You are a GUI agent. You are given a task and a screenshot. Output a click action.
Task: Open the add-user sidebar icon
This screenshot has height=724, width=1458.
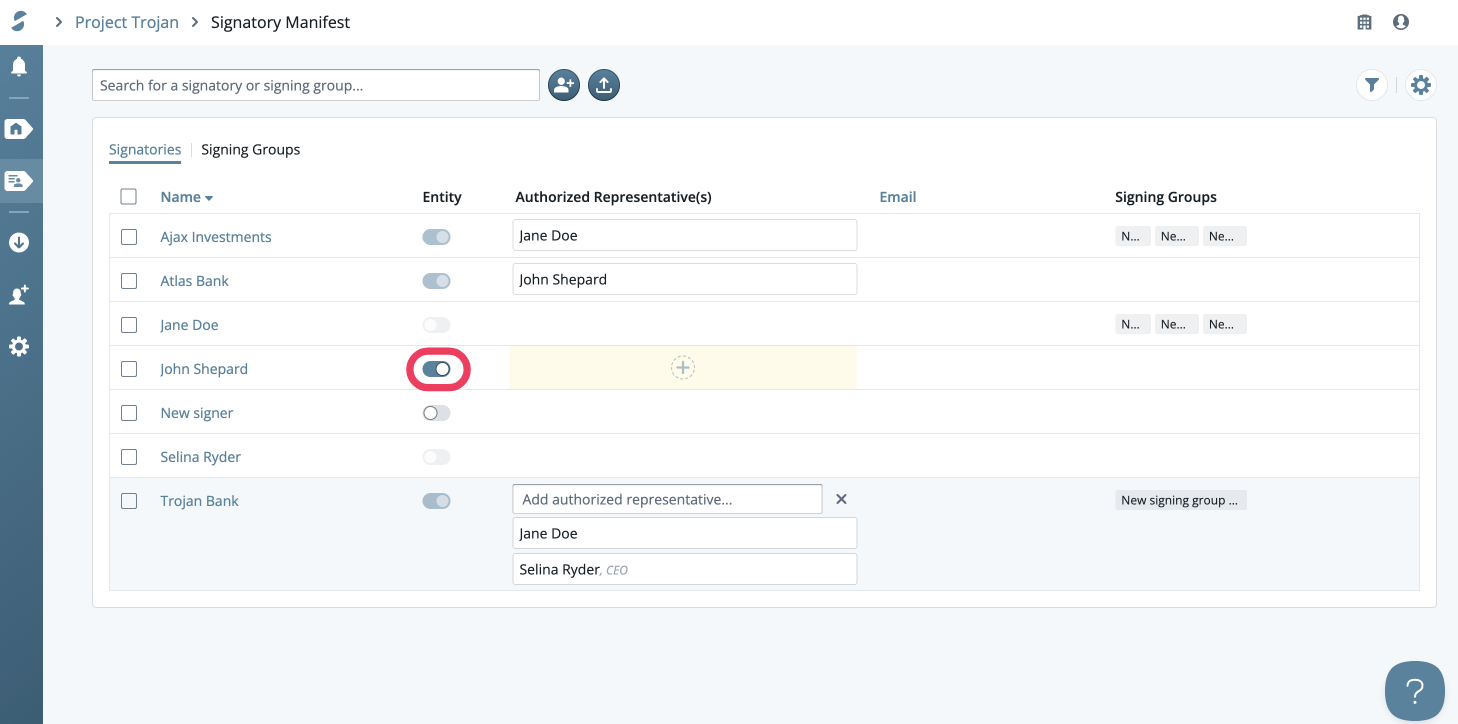click(19, 295)
